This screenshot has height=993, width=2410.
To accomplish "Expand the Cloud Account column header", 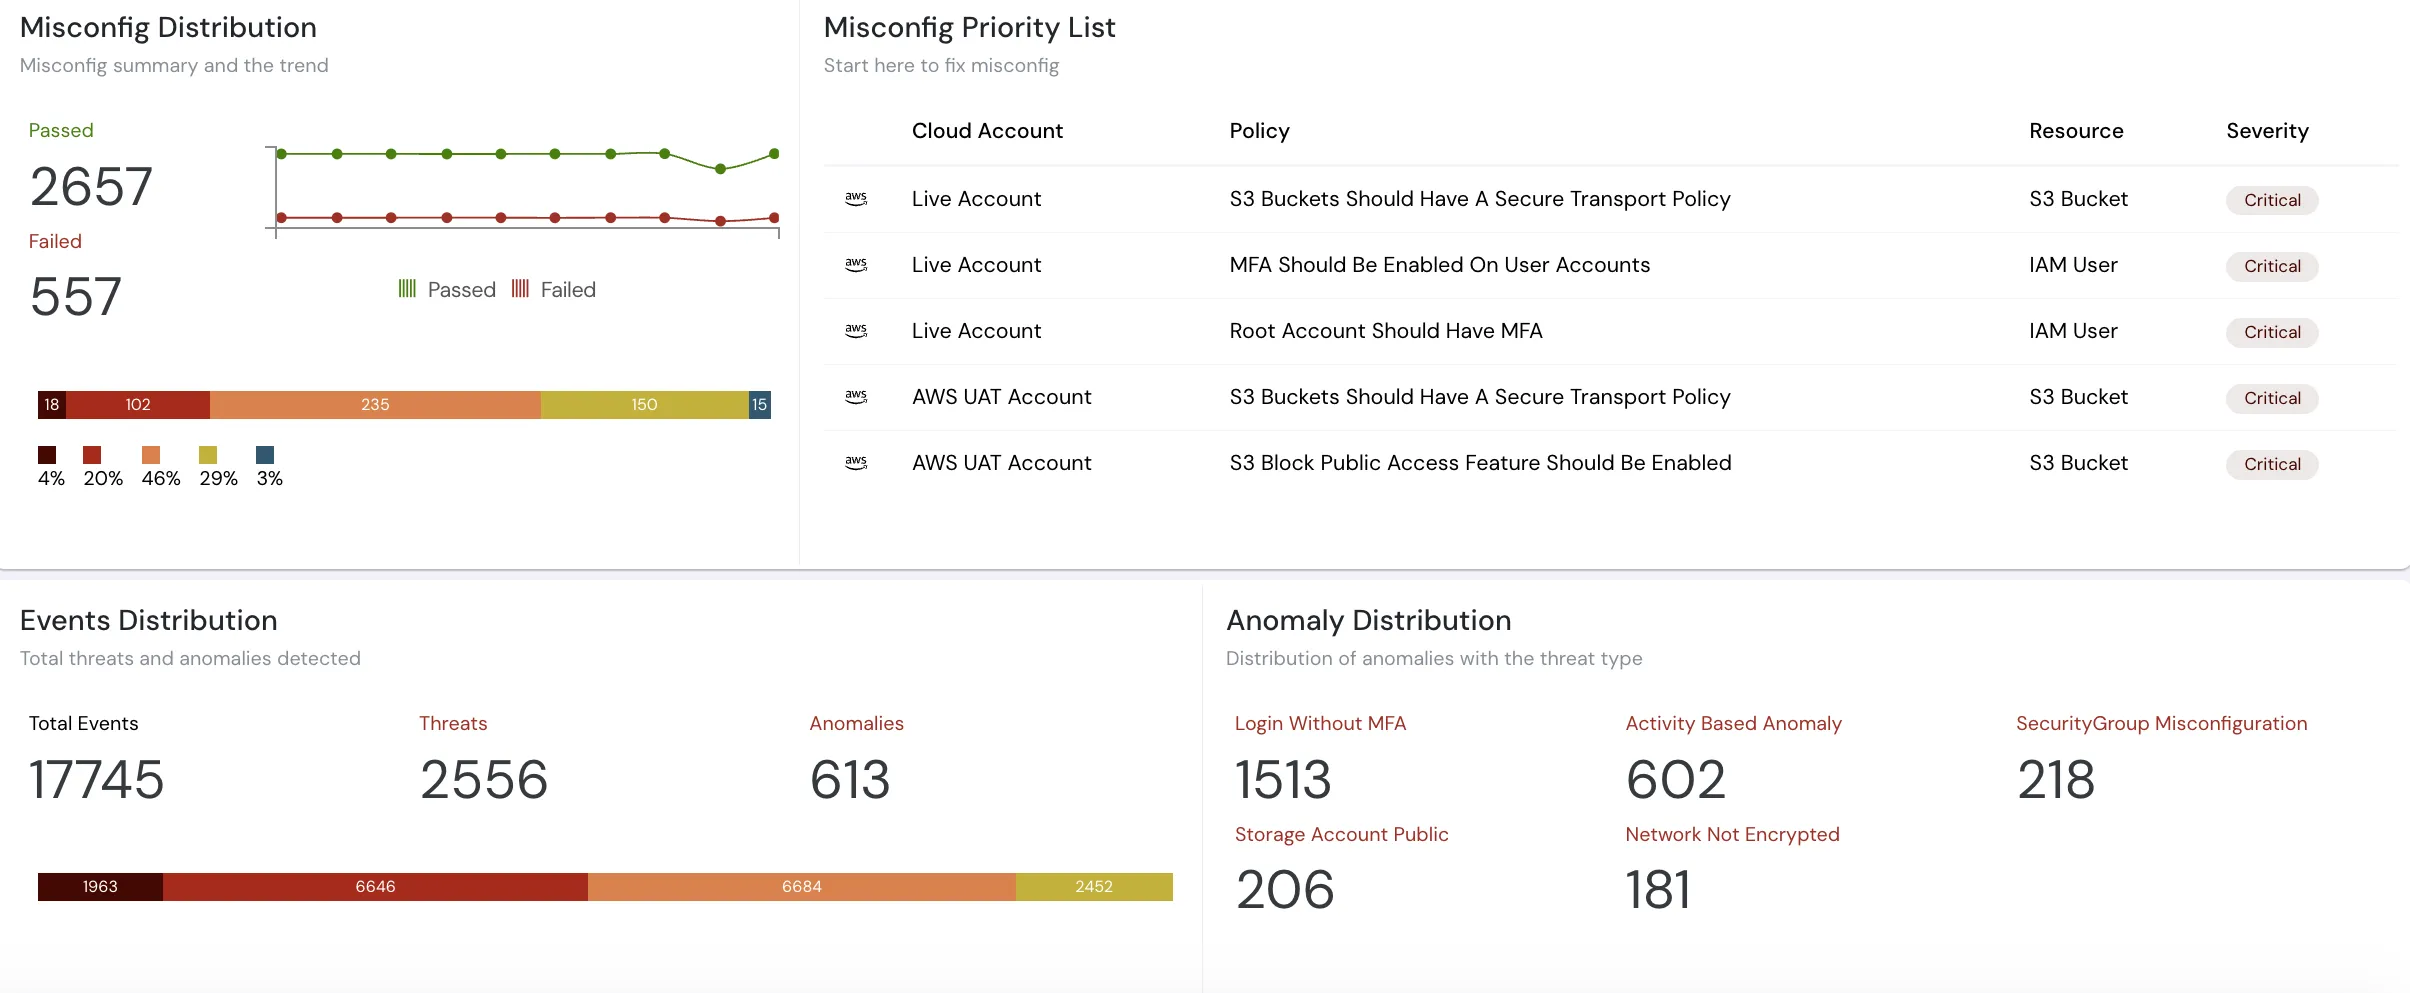I will [x=986, y=131].
